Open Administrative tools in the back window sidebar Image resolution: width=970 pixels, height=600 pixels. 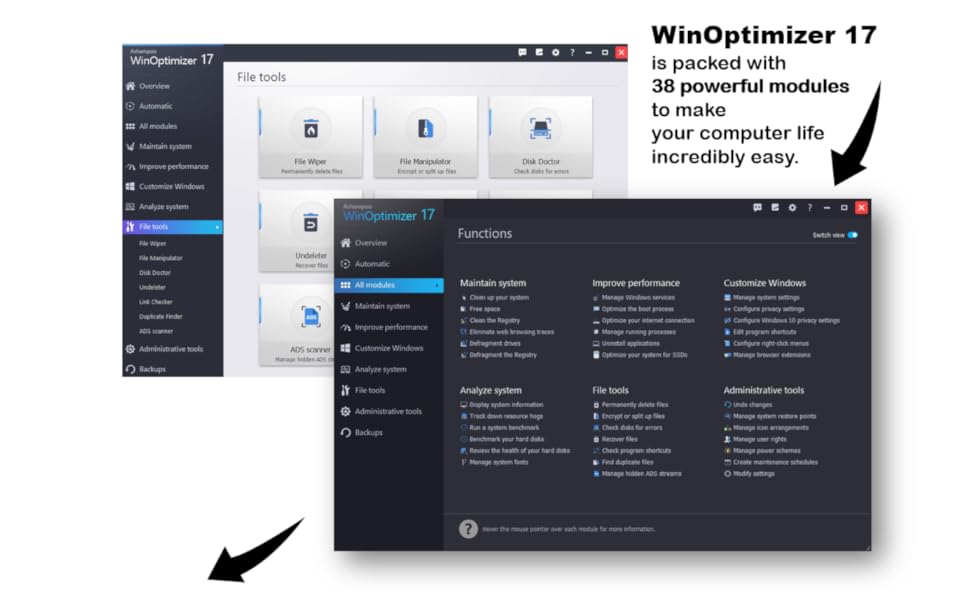click(x=171, y=349)
